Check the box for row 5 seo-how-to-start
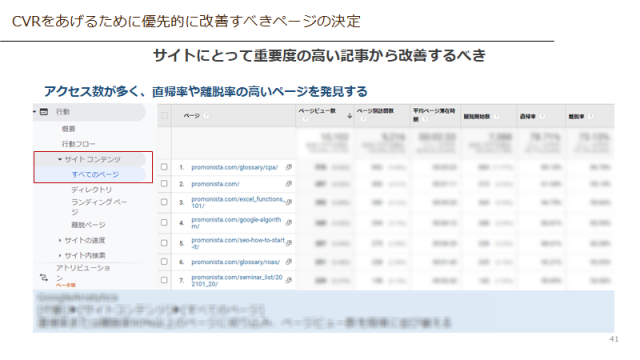This screenshot has width=640, height=360. 164,243
